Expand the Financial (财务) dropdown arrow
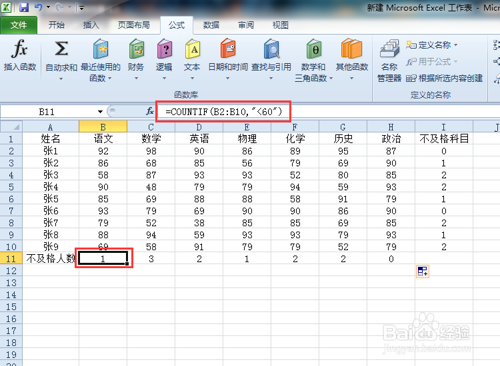 (x=136, y=78)
